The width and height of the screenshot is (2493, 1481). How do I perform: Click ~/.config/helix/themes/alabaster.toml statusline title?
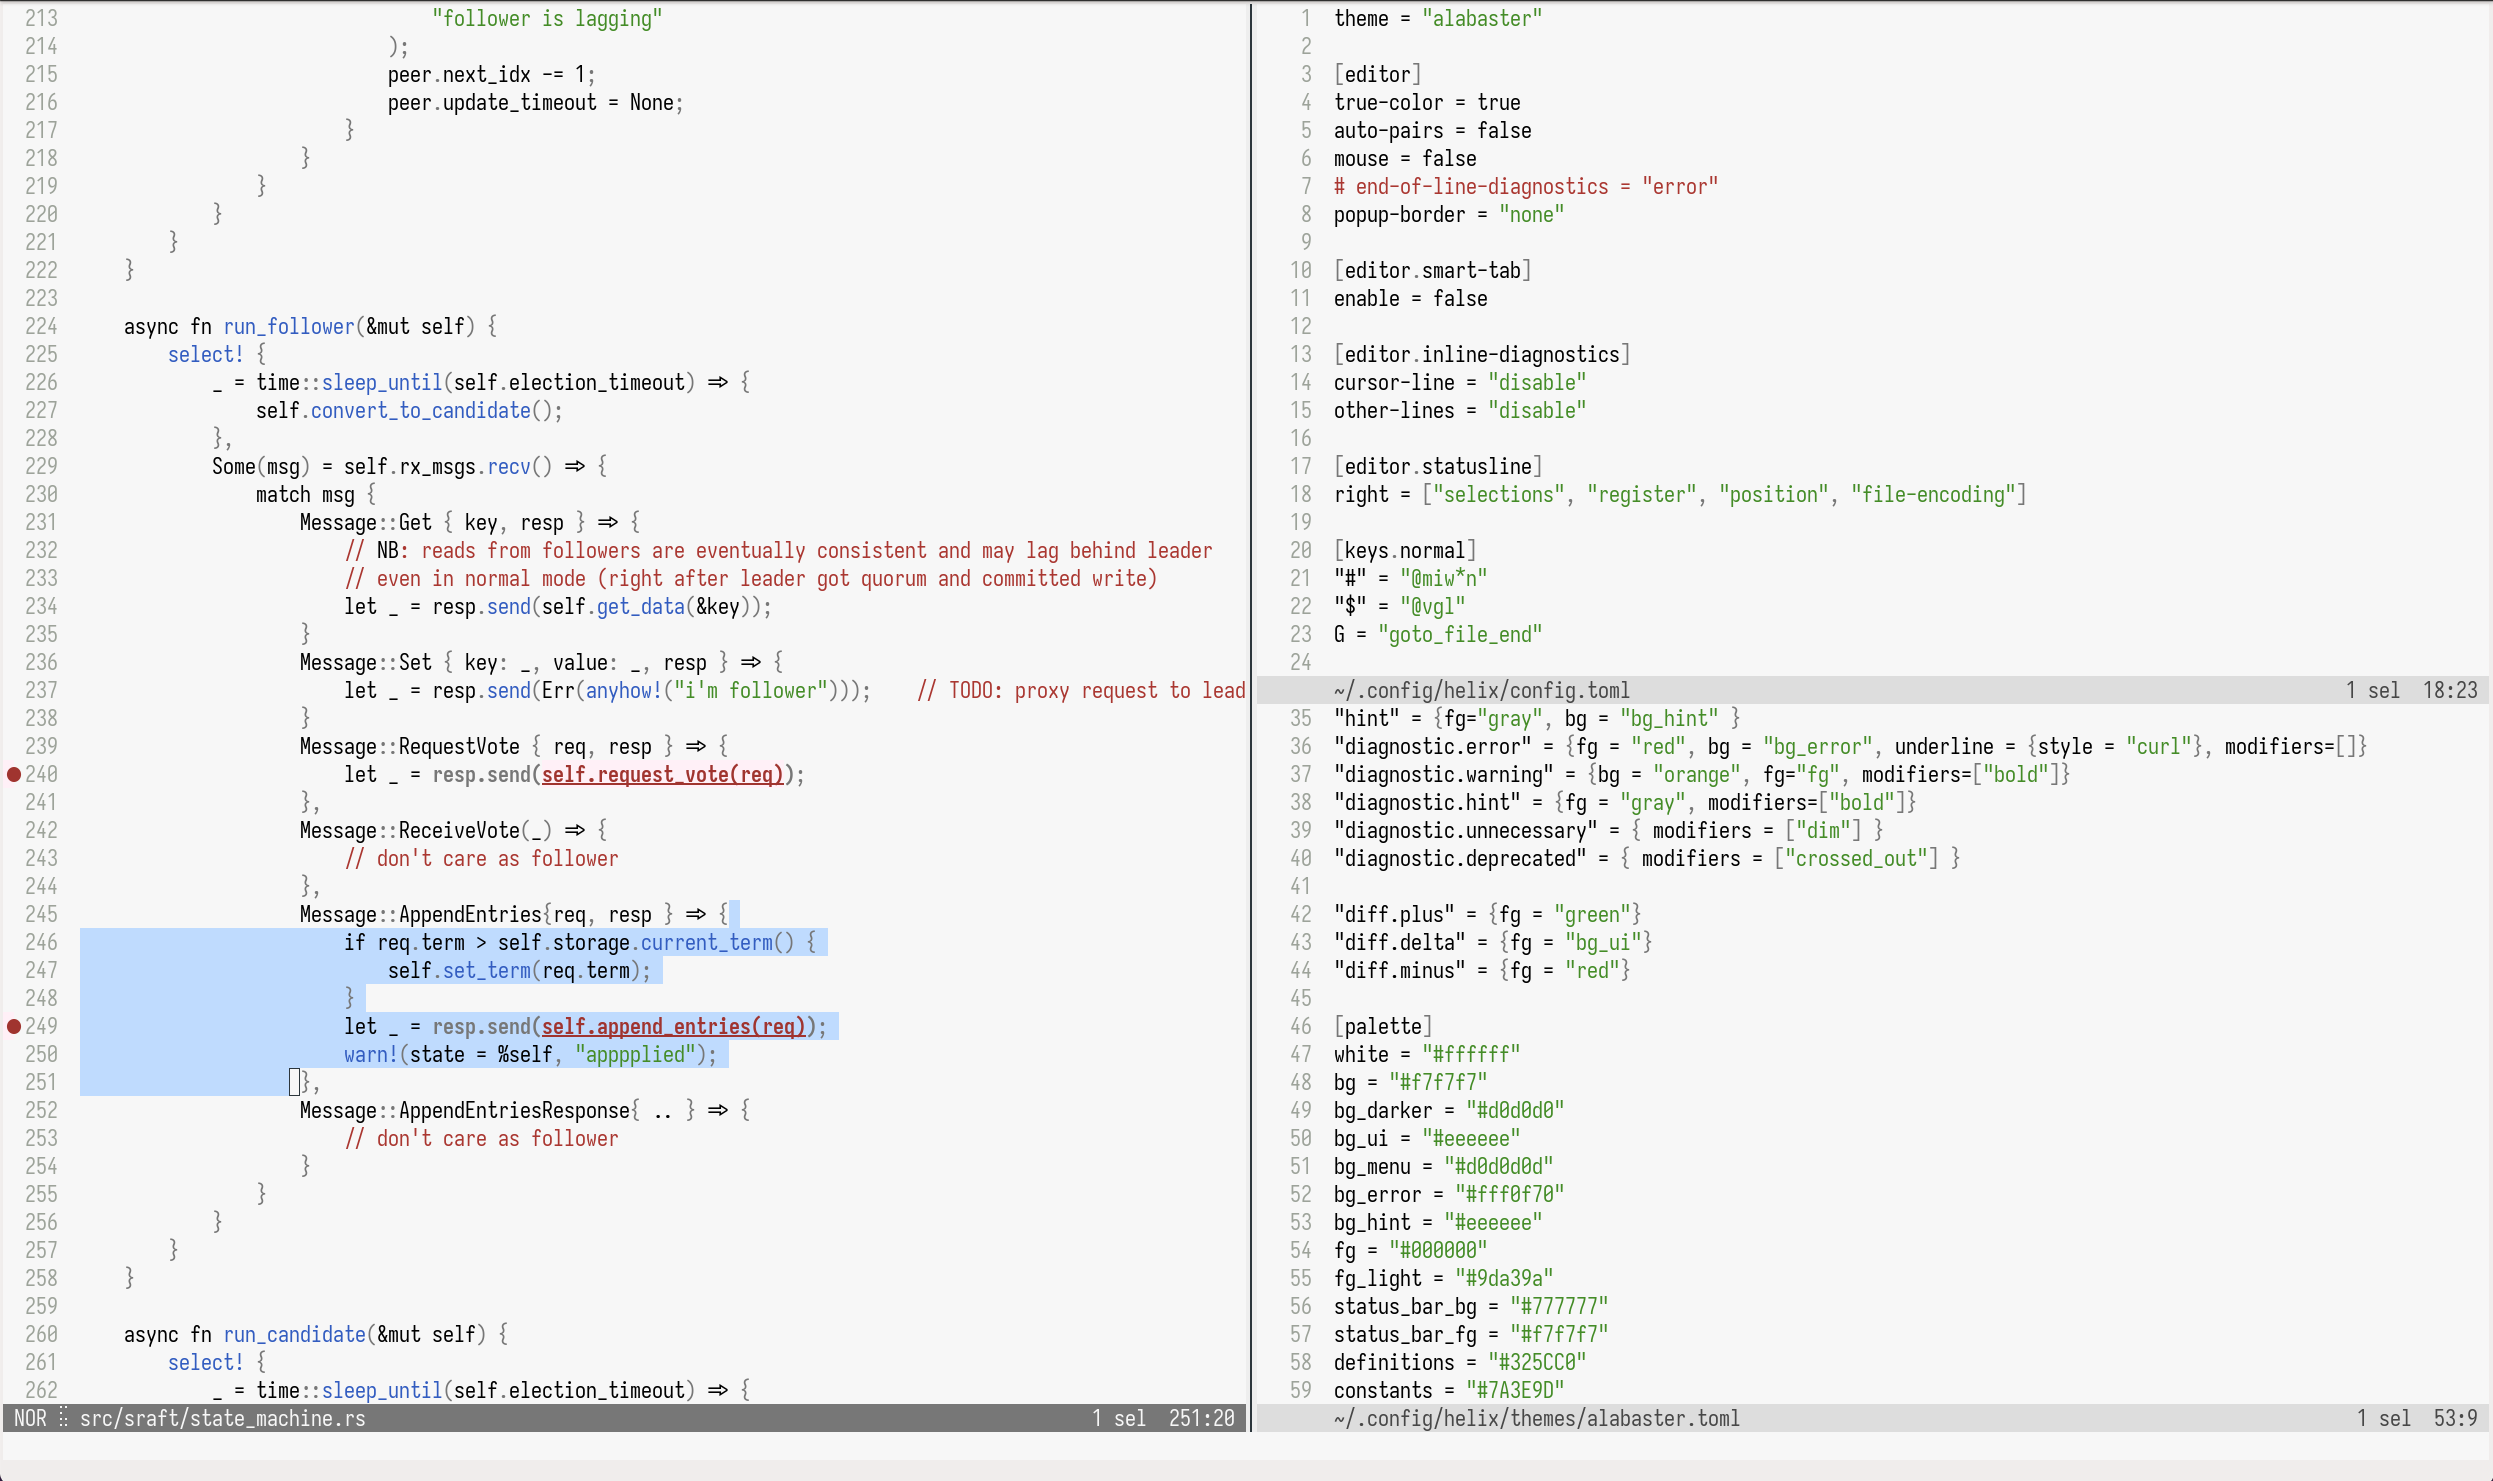(x=1537, y=1418)
